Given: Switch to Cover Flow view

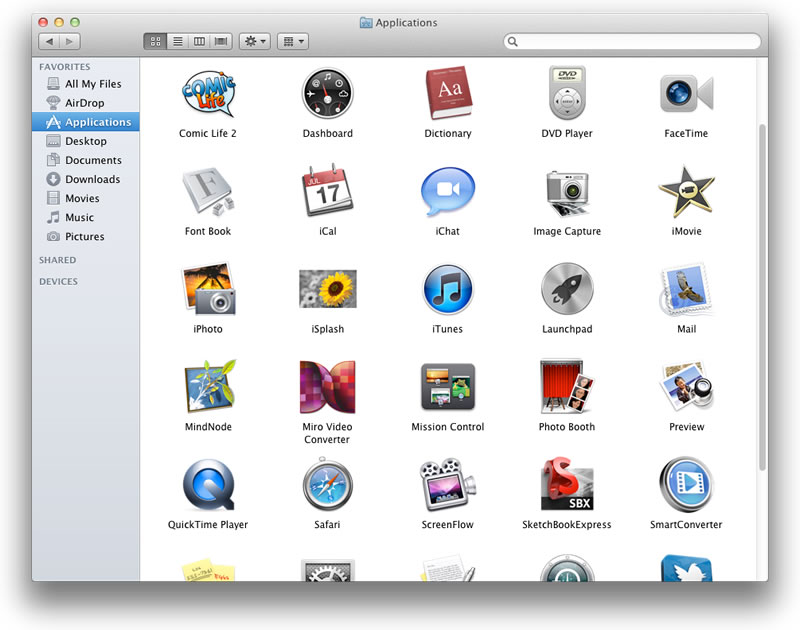Looking at the screenshot, I should [221, 42].
